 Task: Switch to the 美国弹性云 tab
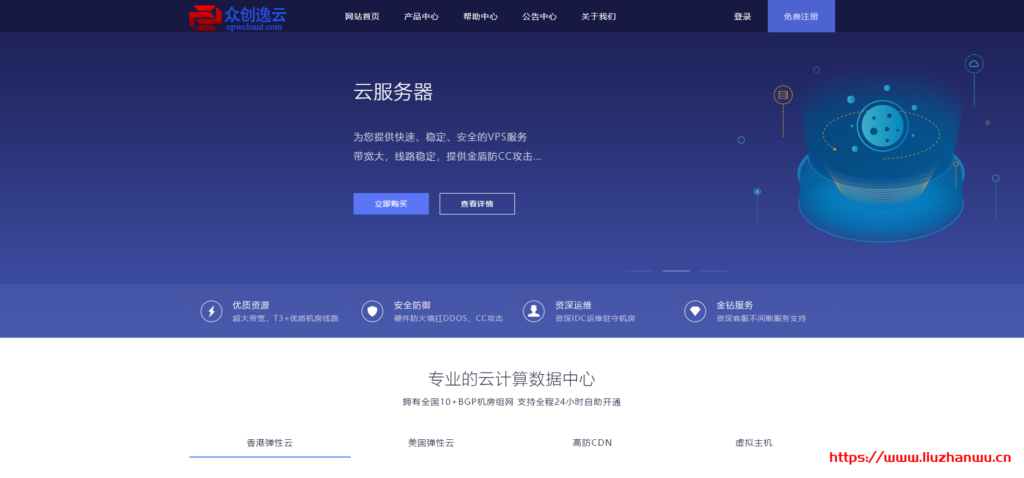point(431,443)
